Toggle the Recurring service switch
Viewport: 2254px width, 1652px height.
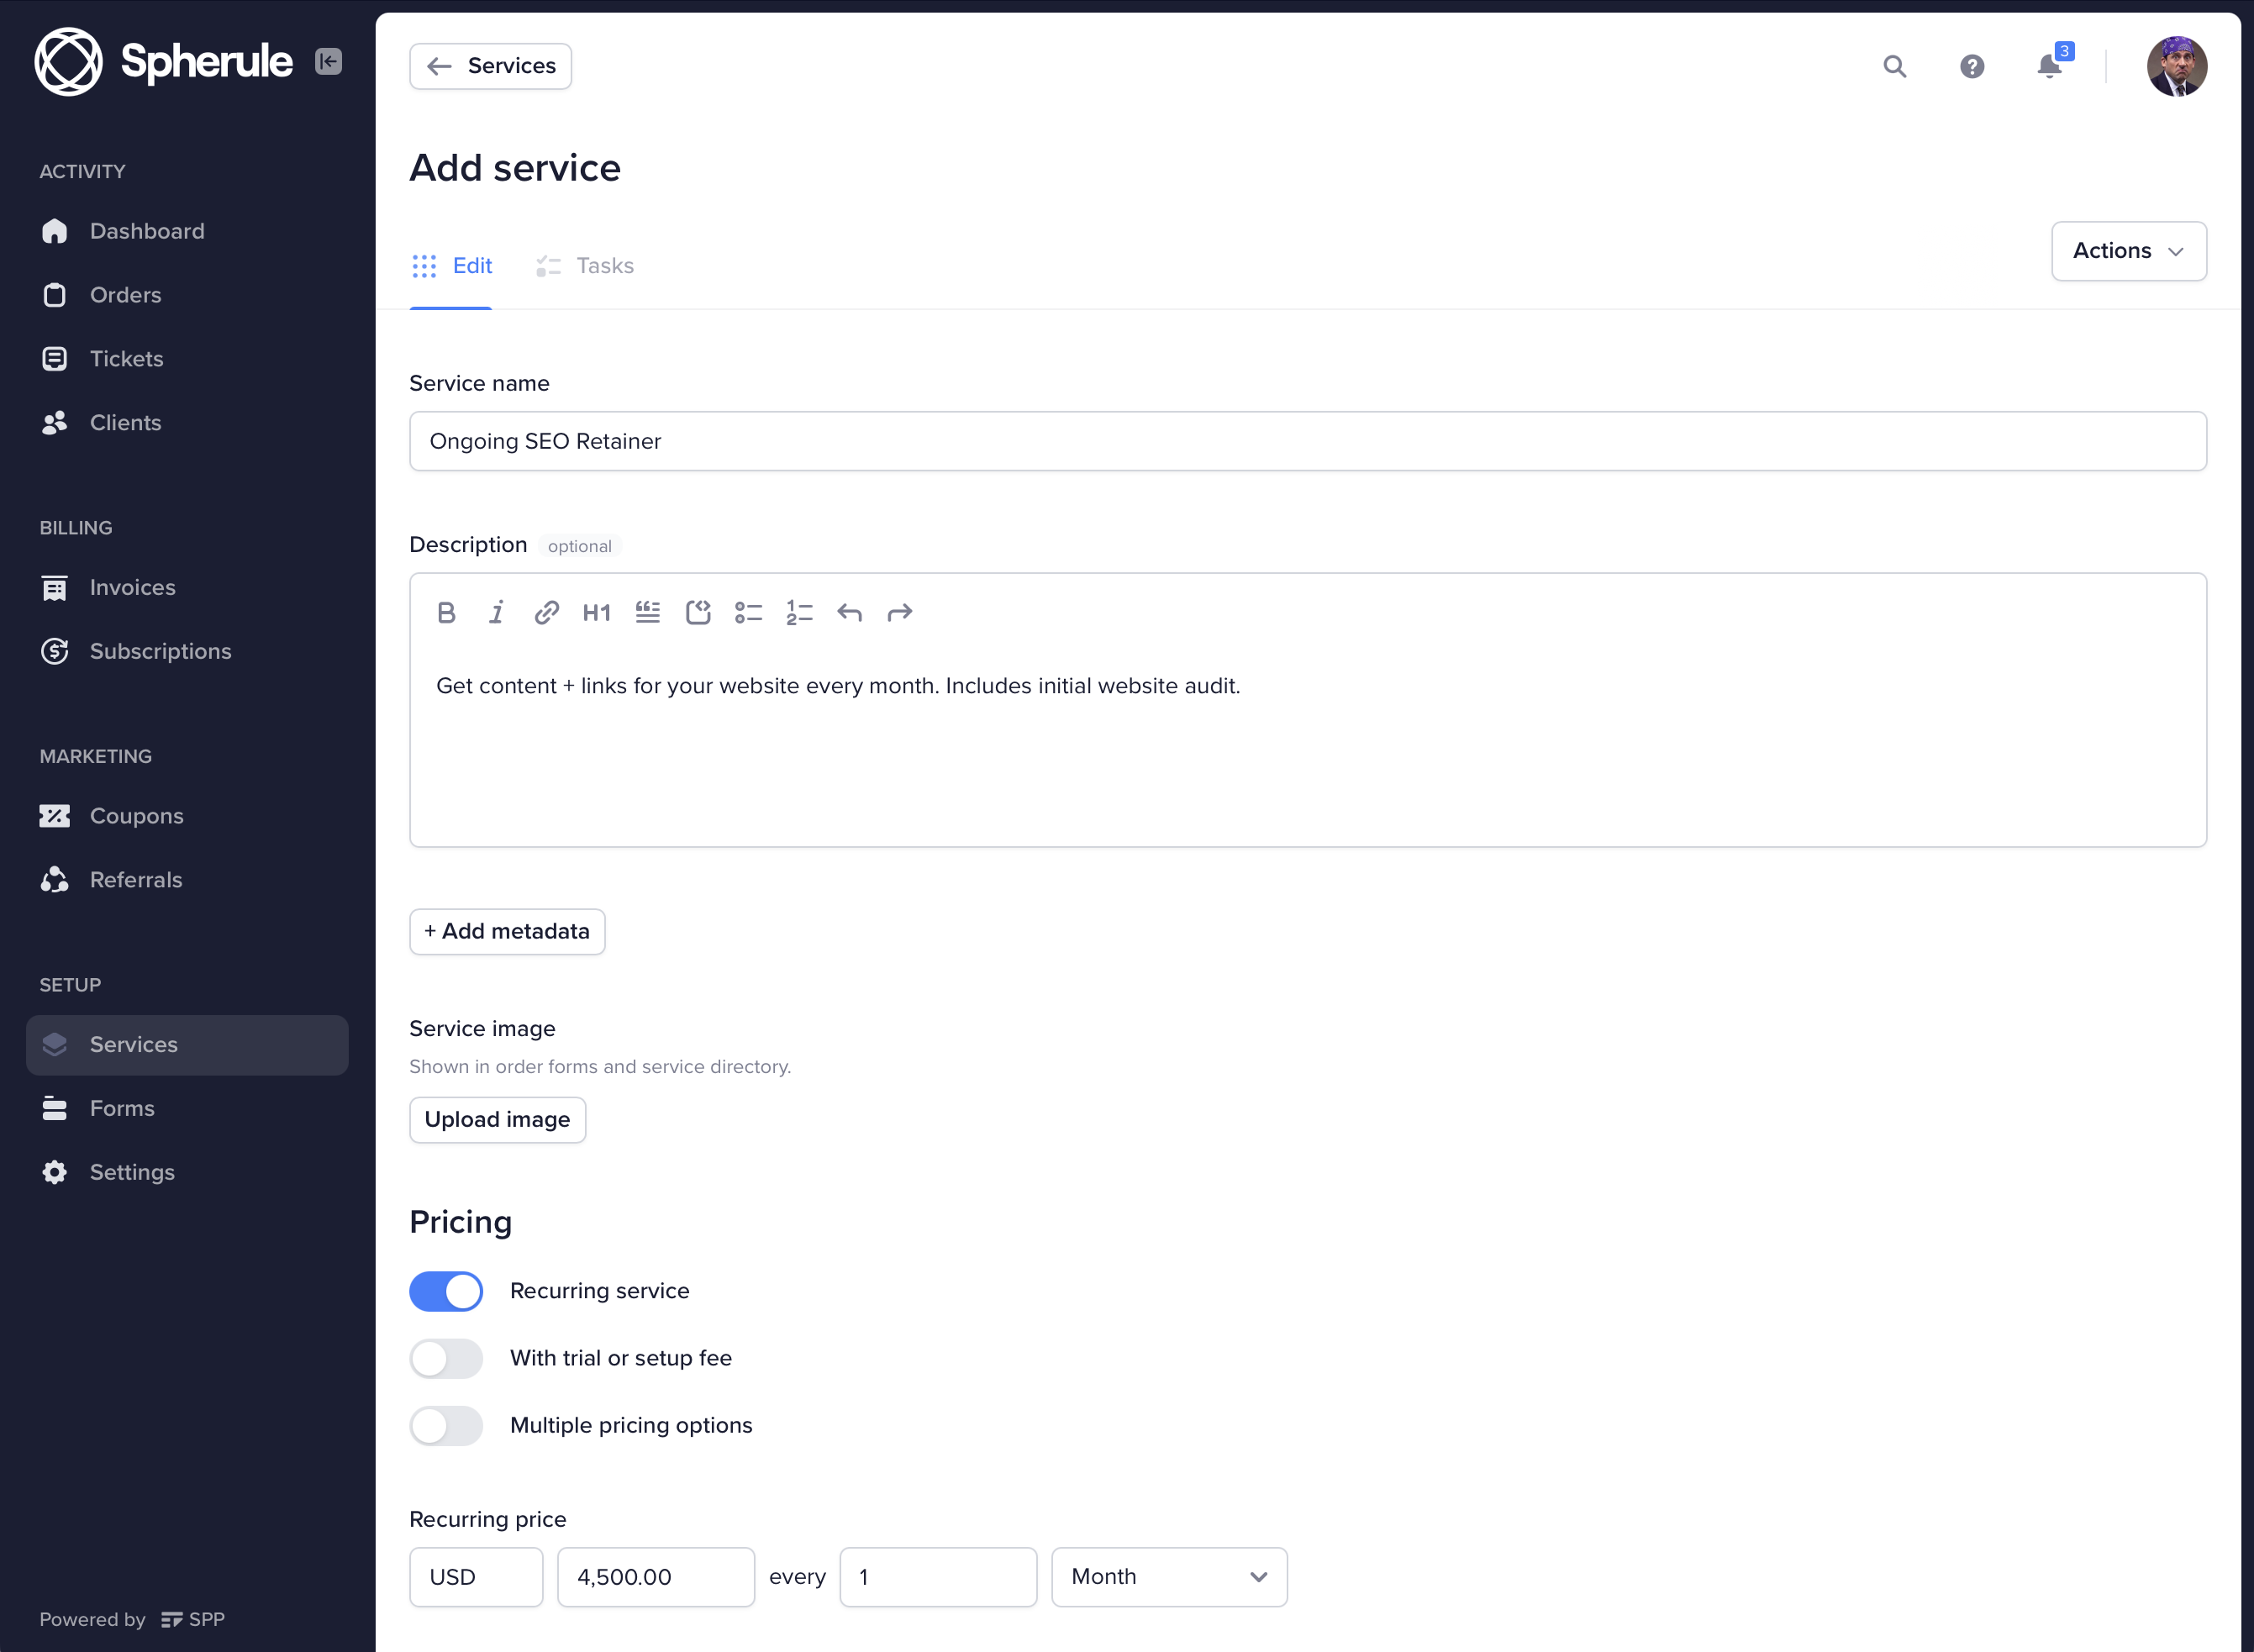[x=446, y=1292]
